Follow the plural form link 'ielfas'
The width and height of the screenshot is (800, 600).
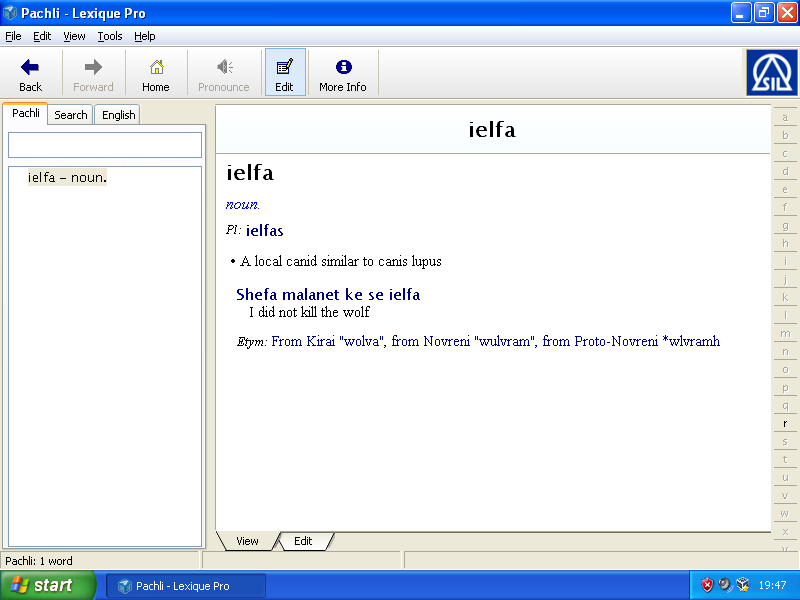pyautogui.click(x=264, y=231)
